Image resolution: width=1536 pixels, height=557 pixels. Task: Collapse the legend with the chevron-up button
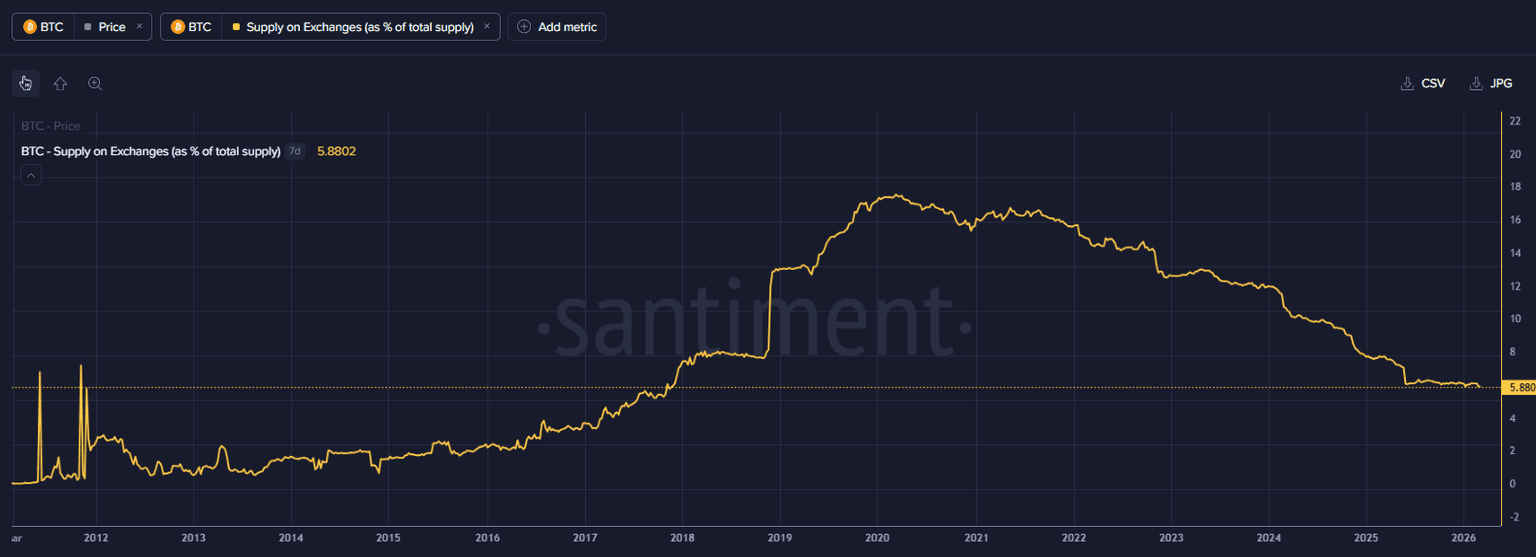[x=31, y=176]
